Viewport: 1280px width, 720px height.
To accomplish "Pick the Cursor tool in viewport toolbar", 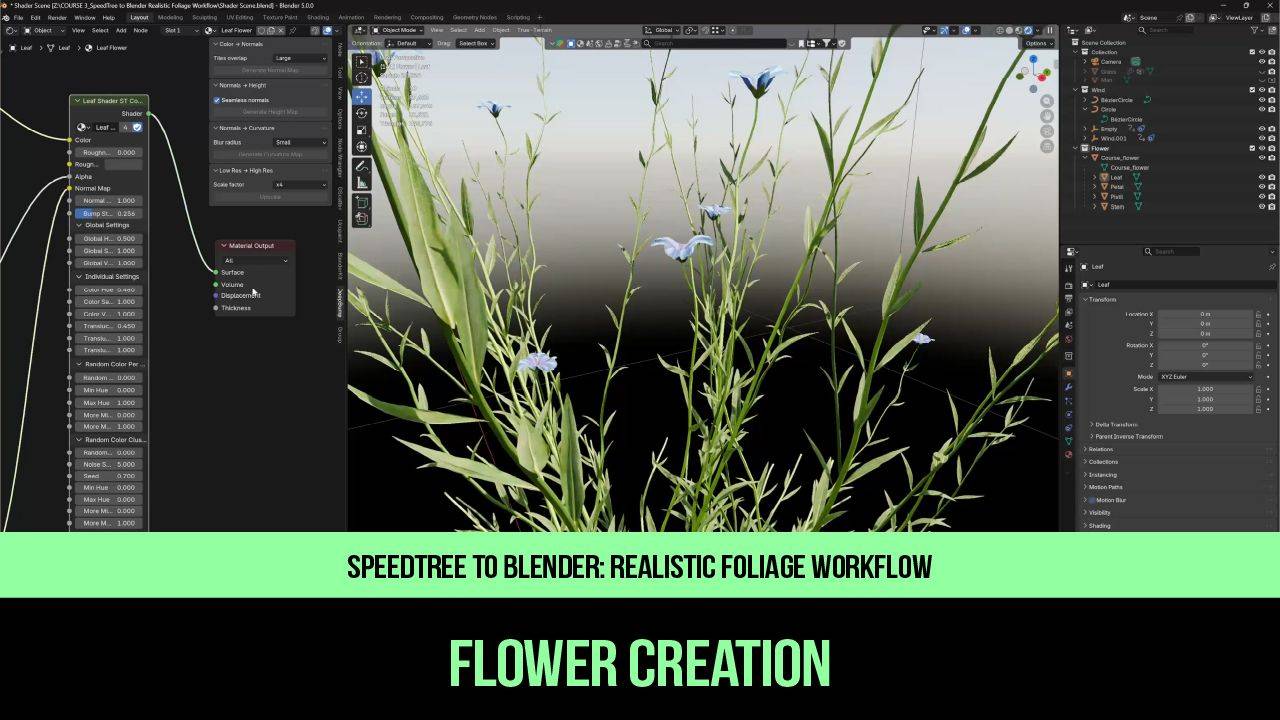I will pos(361,79).
